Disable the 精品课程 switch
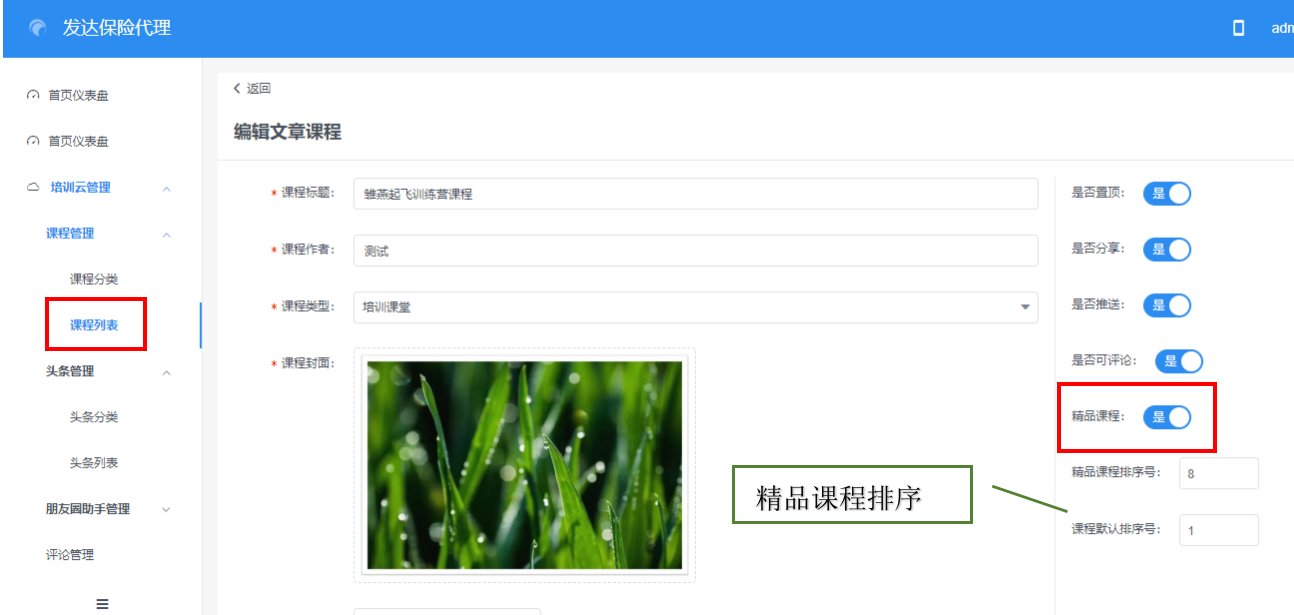The height and width of the screenshot is (615, 1294). (1167, 417)
